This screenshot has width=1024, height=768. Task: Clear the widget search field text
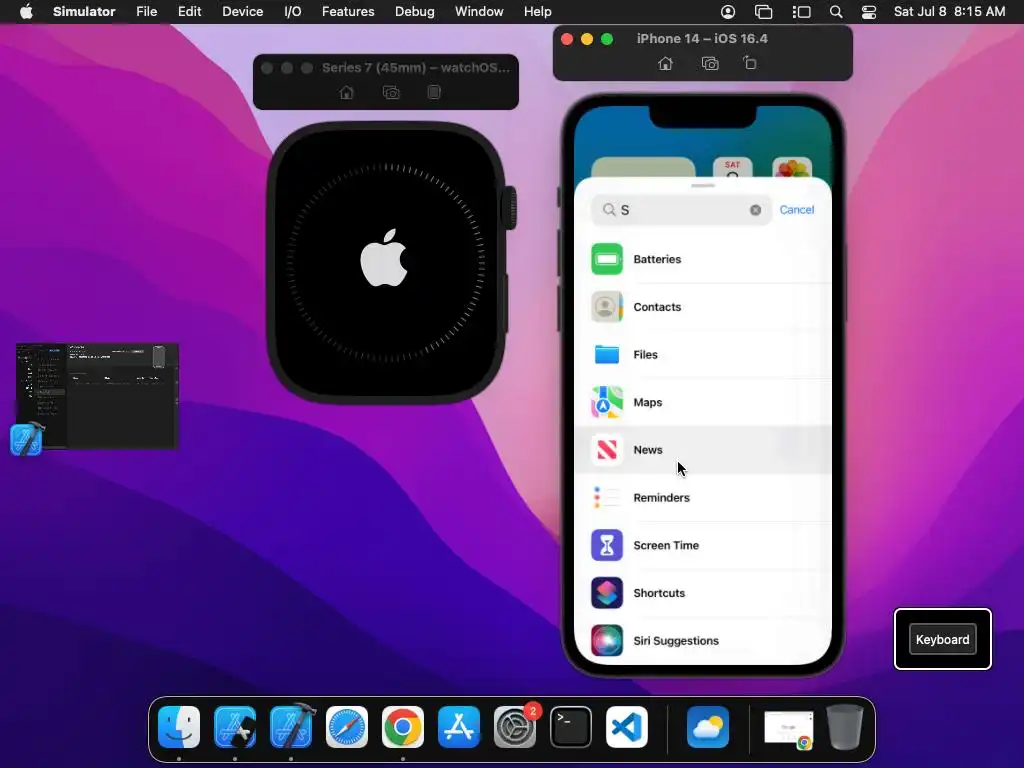[756, 210]
